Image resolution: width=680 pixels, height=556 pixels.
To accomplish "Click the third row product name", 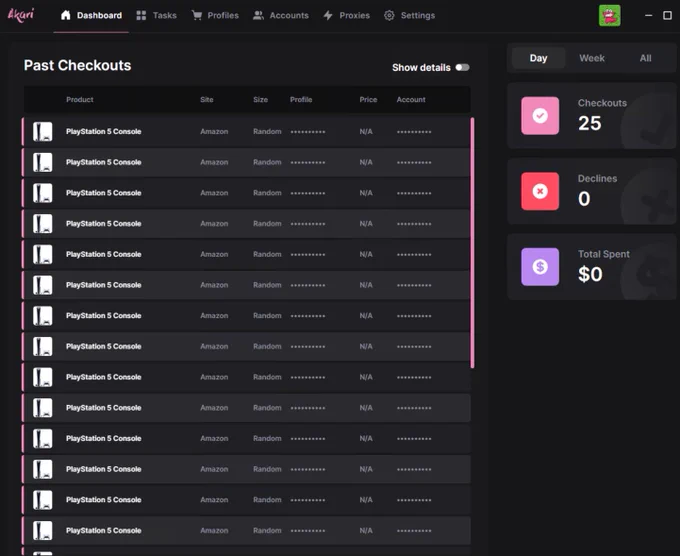I will point(104,193).
